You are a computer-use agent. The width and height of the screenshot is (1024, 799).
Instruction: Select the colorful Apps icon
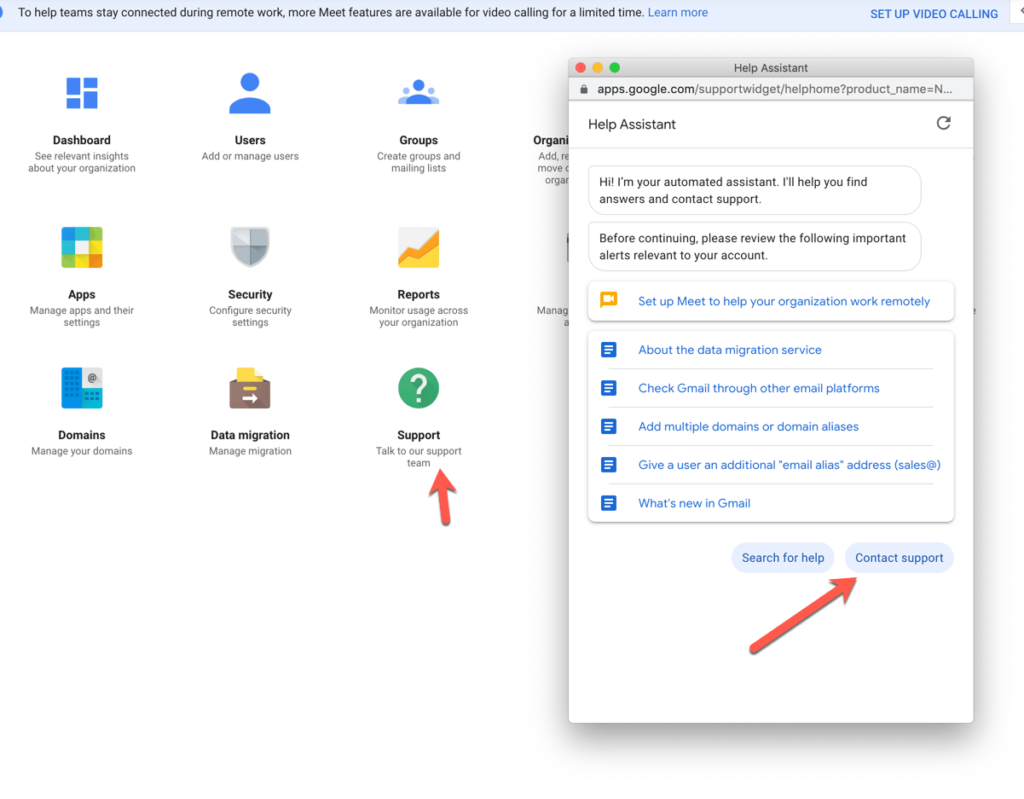[x=82, y=247]
